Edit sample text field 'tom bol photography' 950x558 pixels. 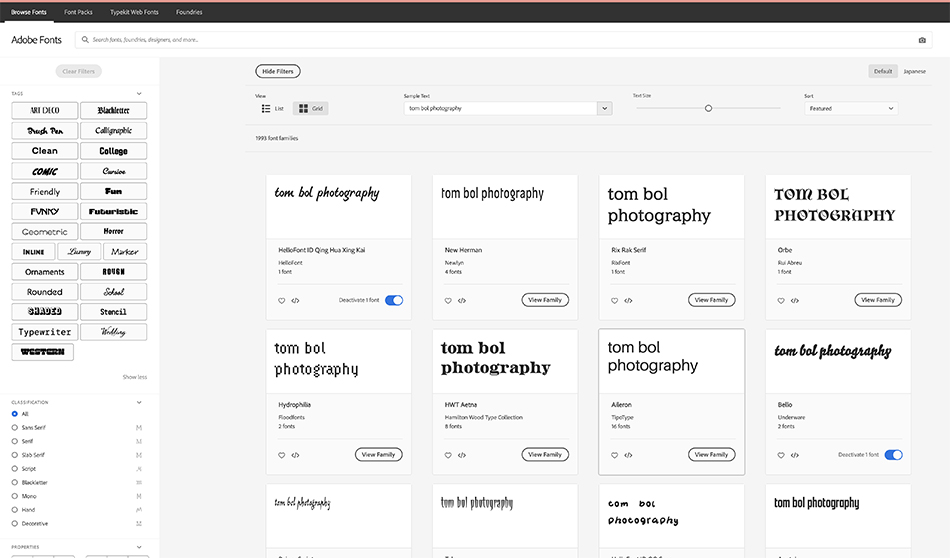500,108
